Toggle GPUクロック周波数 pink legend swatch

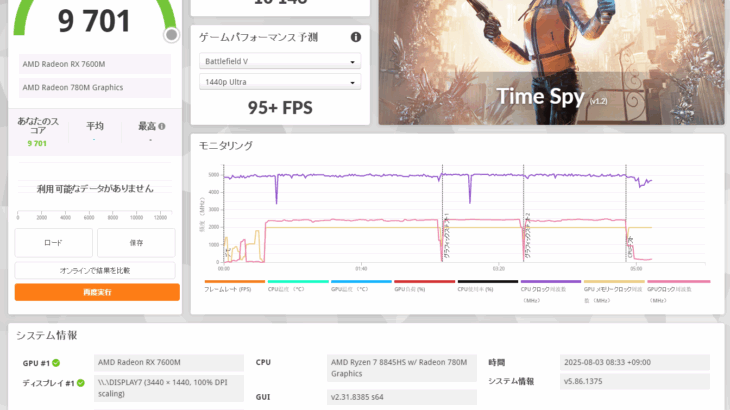(679, 282)
